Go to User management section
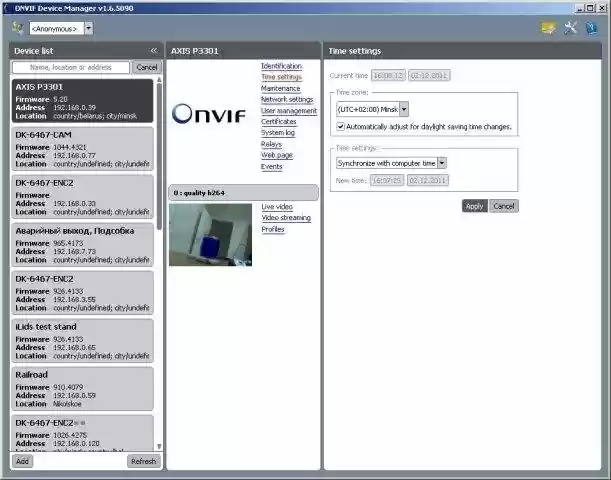The image size is (611, 480). 289,111
